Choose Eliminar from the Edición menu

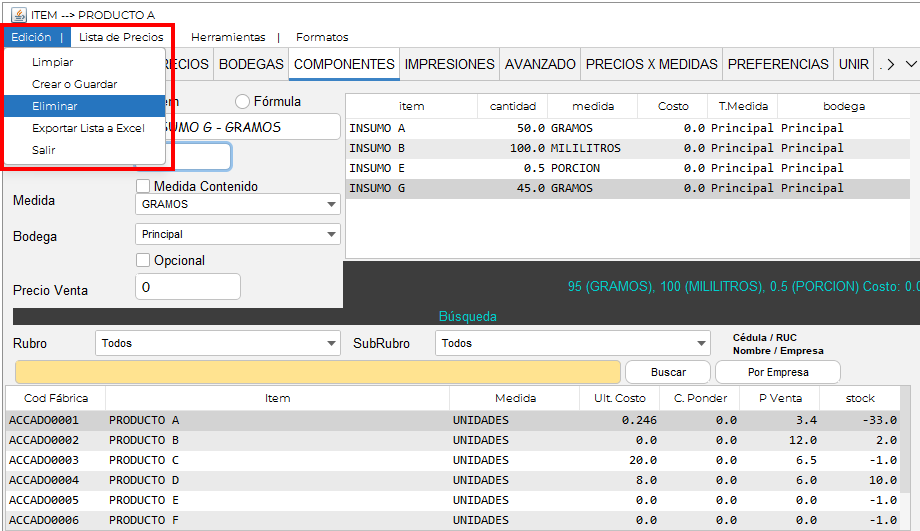(x=55, y=106)
